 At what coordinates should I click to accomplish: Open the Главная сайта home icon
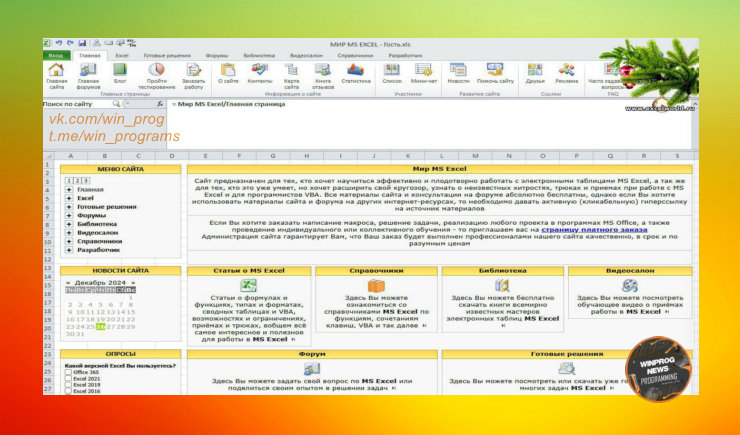[x=56, y=70]
